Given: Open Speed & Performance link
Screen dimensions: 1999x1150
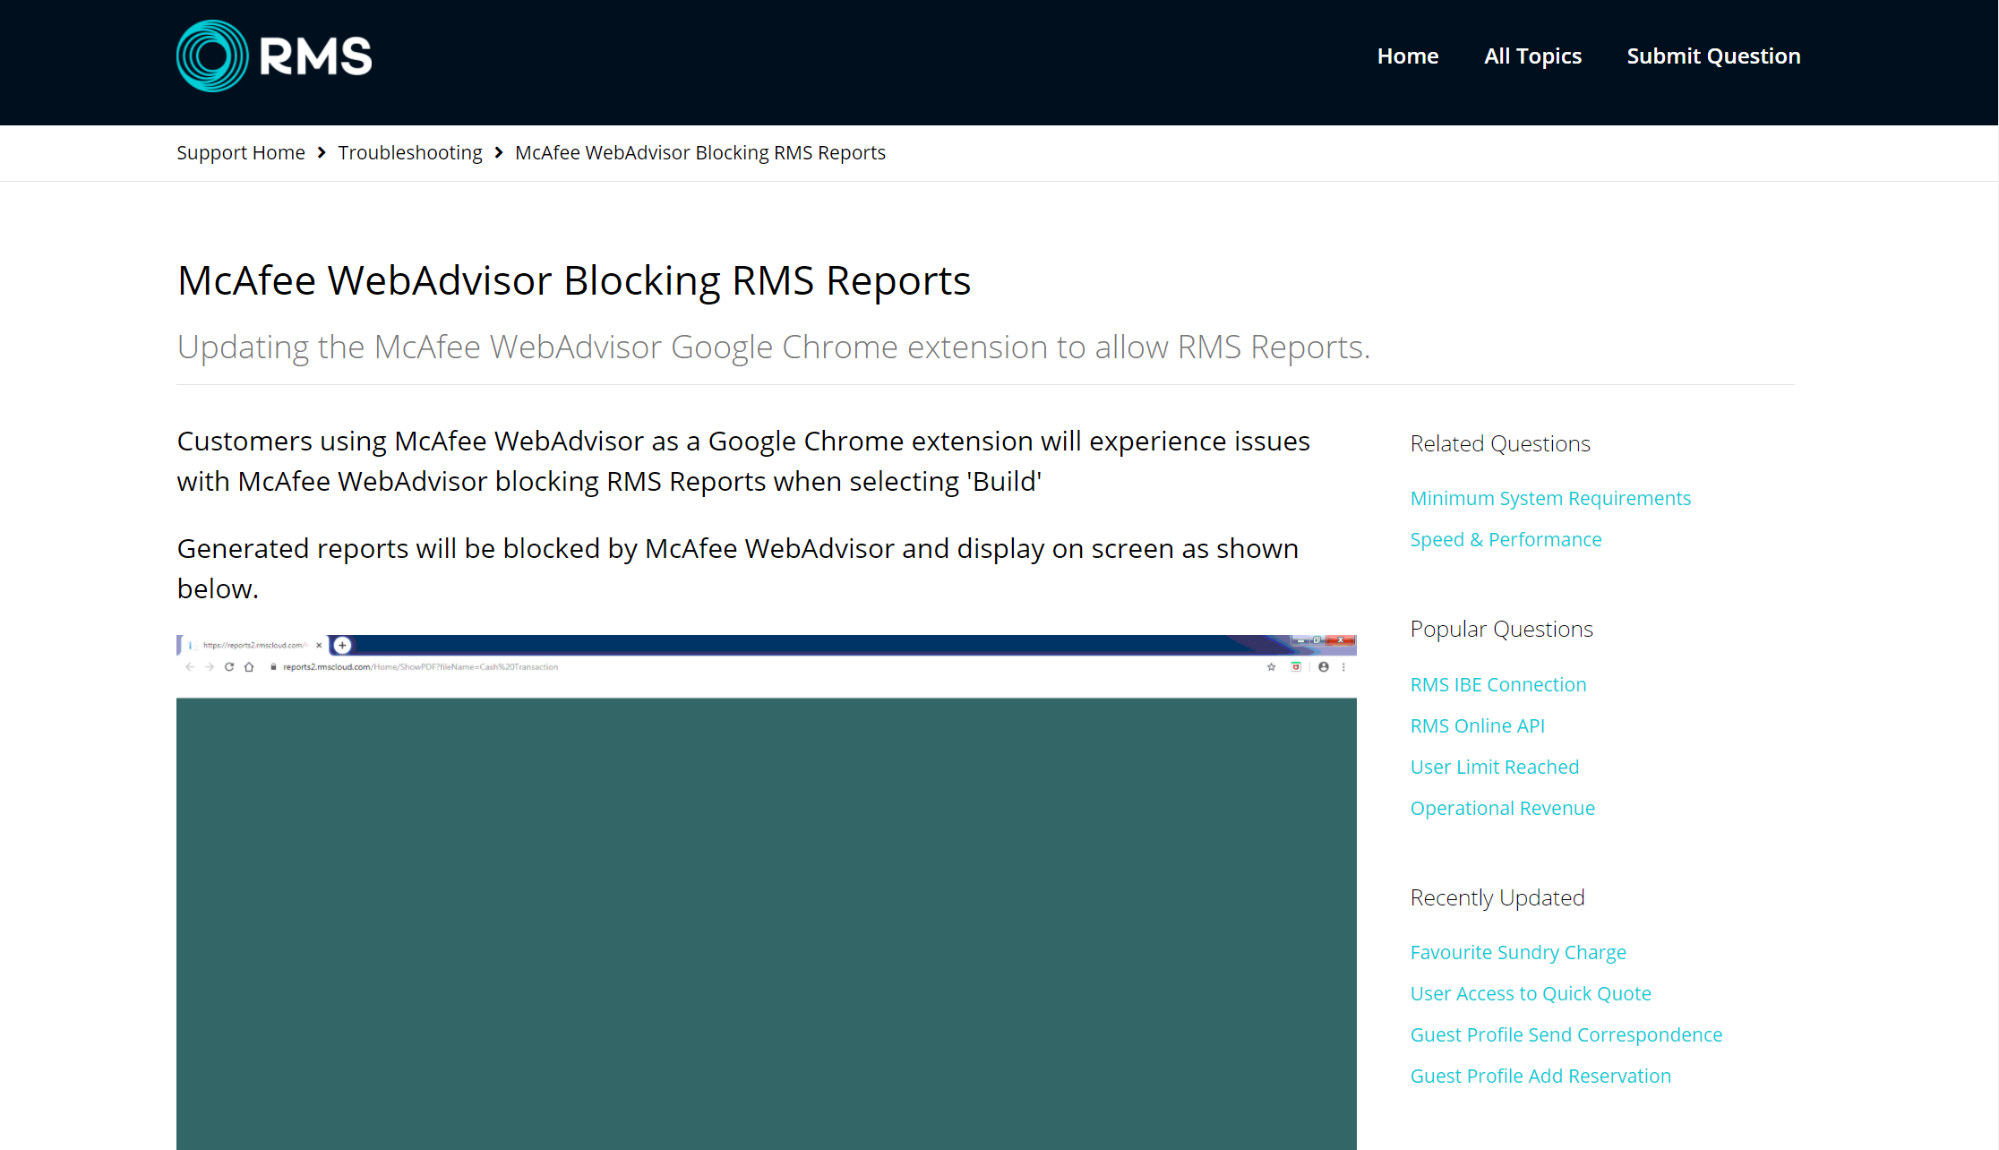Looking at the screenshot, I should click(x=1505, y=539).
